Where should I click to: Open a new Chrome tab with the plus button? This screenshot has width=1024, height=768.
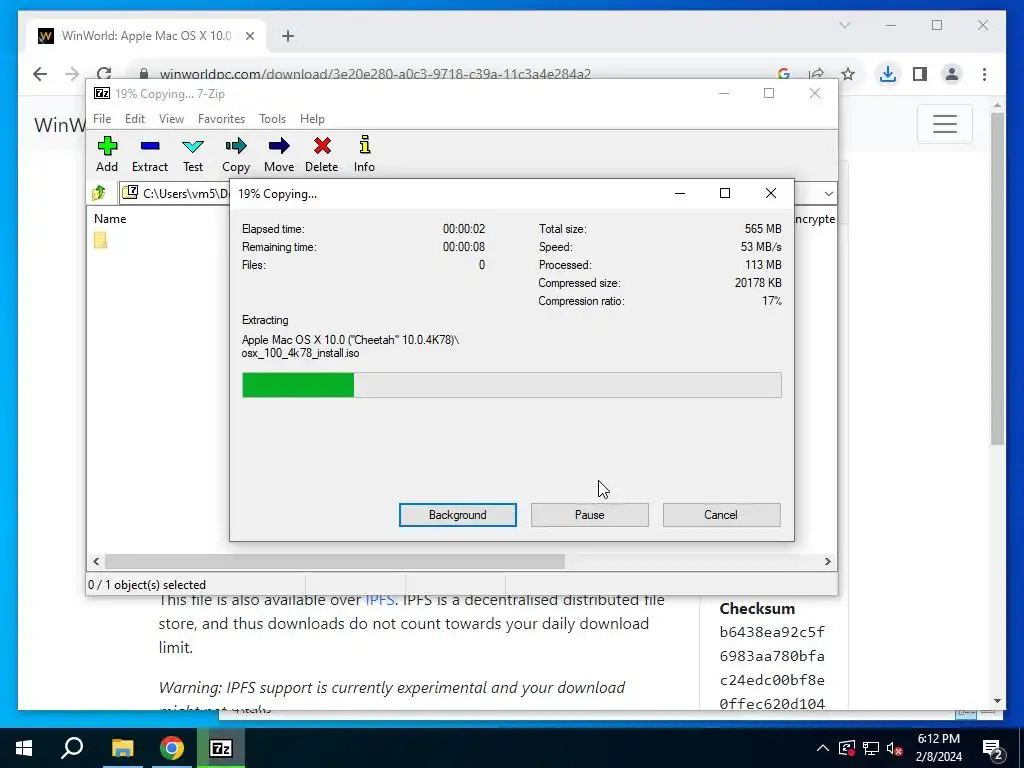pyautogui.click(x=288, y=36)
